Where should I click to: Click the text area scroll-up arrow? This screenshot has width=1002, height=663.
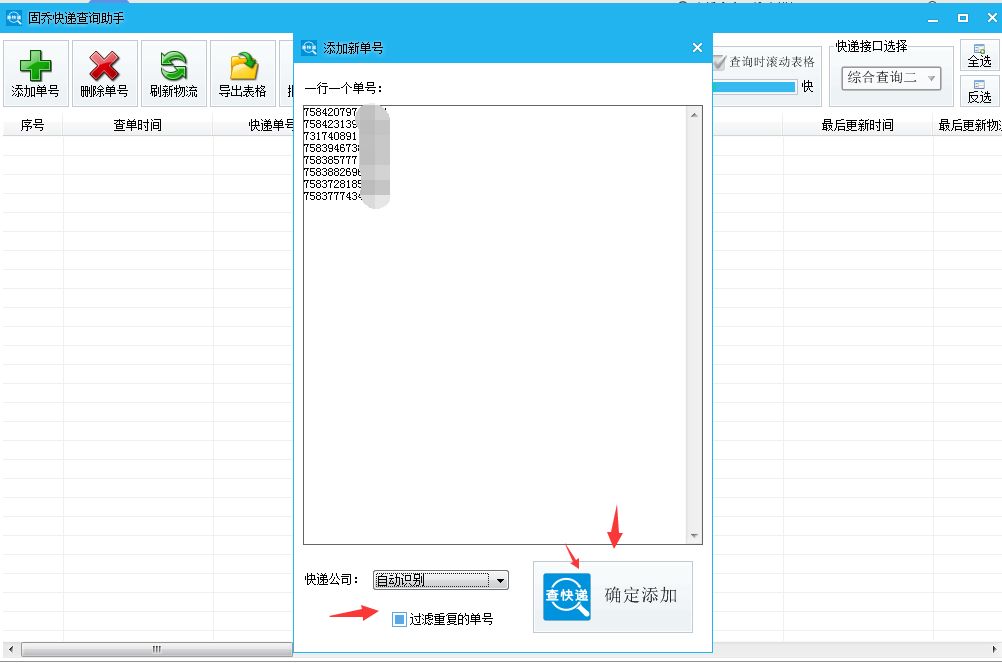coord(694,115)
